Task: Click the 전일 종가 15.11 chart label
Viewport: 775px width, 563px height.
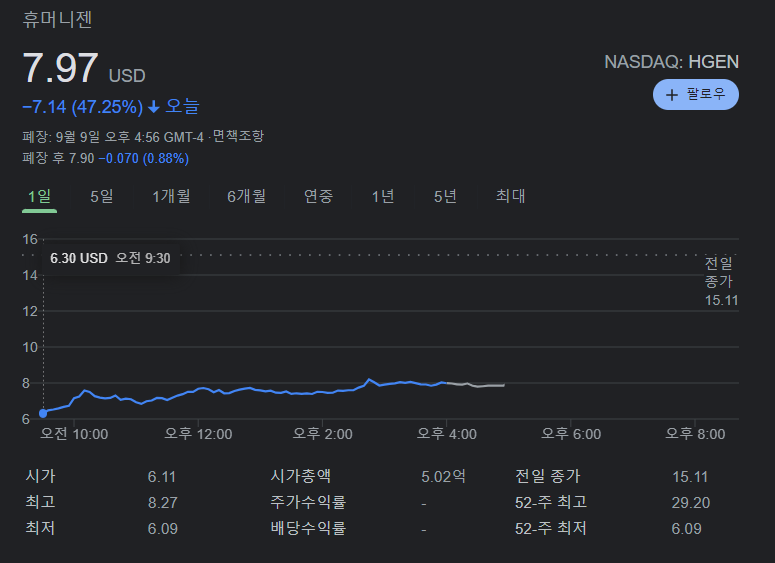Action: (721, 281)
